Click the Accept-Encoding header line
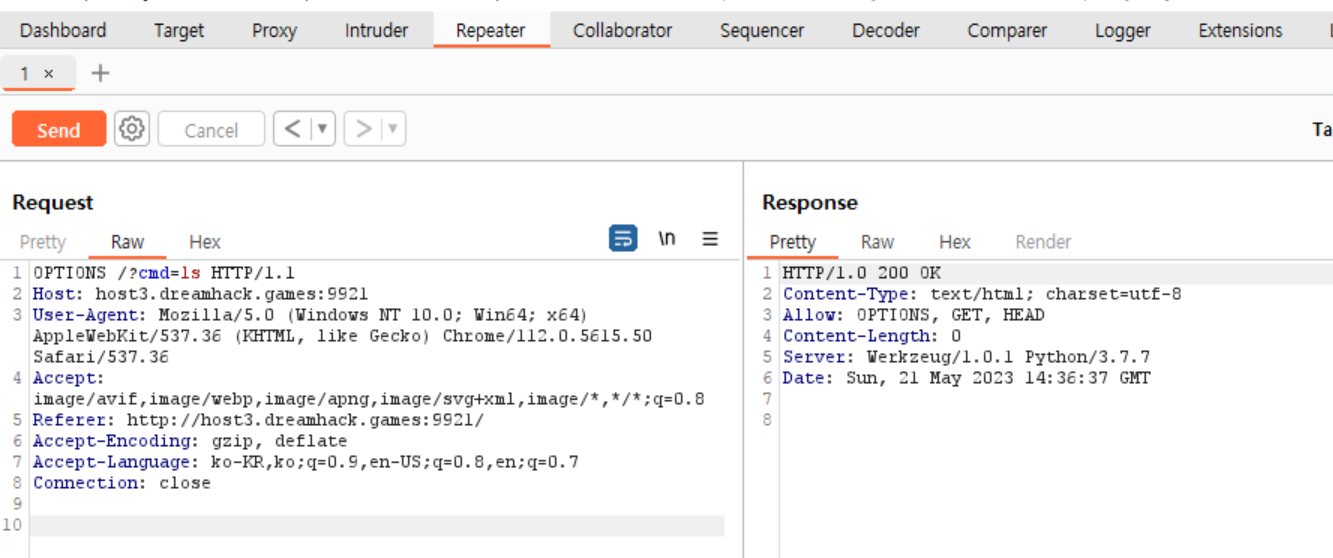This screenshot has width=1333, height=558. [190, 441]
